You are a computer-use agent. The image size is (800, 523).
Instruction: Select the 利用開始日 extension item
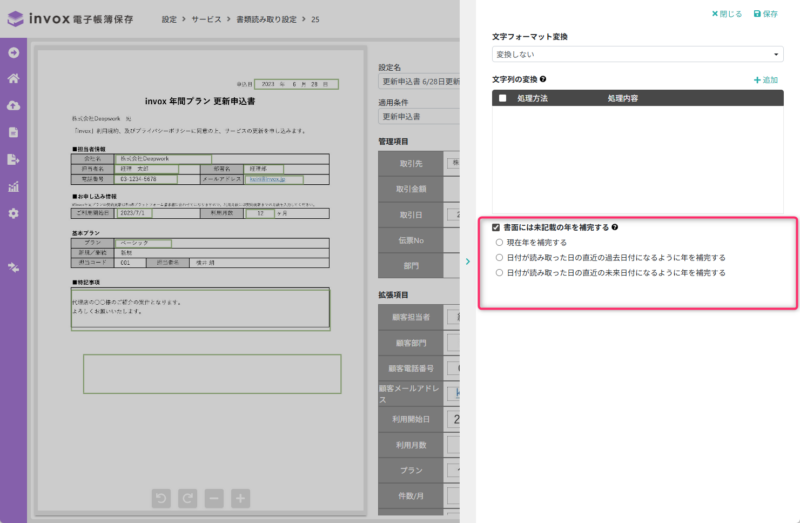click(x=411, y=419)
